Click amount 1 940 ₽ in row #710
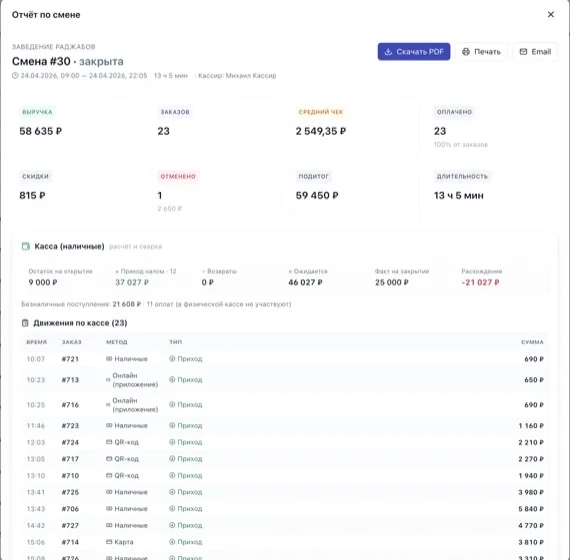Viewport: 570px width, 560px height. click(531, 476)
